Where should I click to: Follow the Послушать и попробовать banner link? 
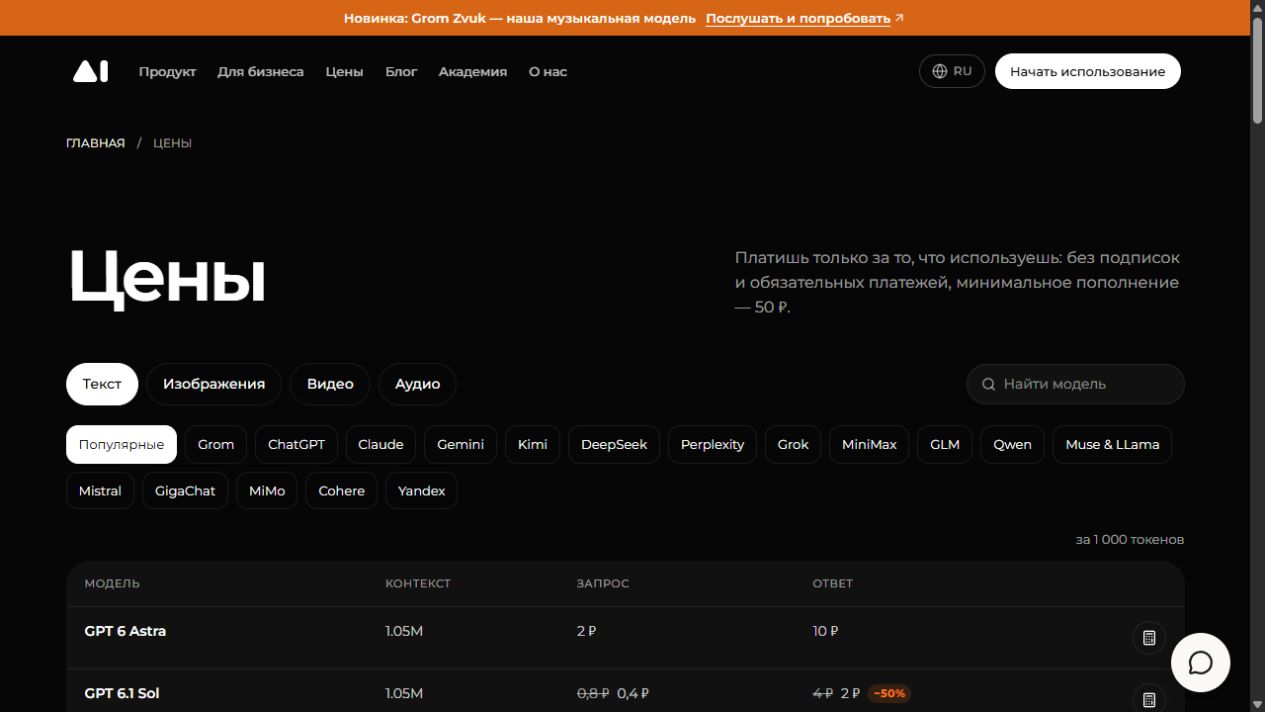pyautogui.click(x=804, y=18)
